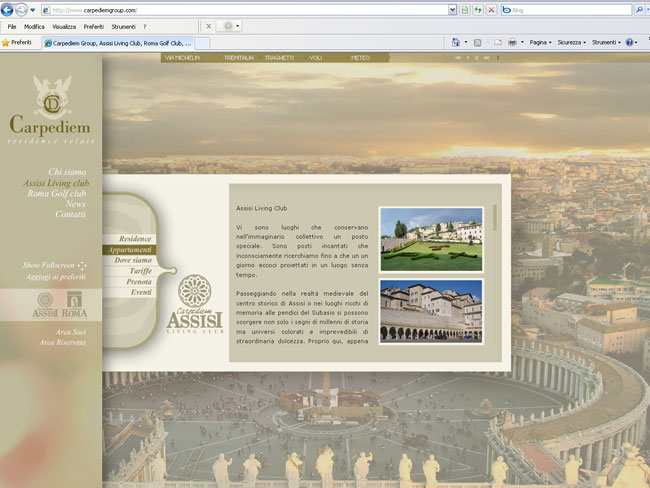Click the magnifier Search icon
This screenshot has height=488, width=650.
click(639, 10)
